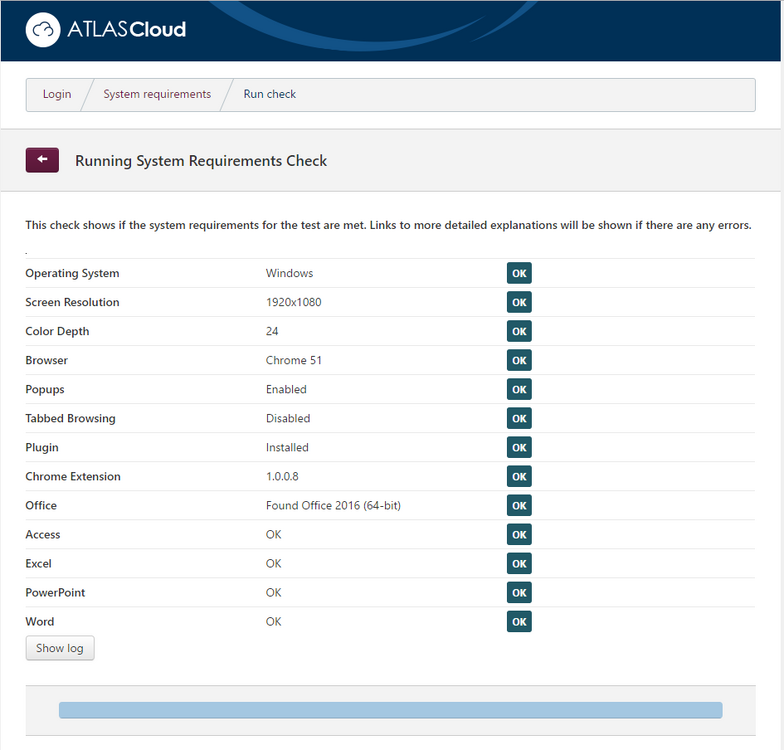Click the Show log button
This screenshot has height=750, width=784.
coord(60,648)
